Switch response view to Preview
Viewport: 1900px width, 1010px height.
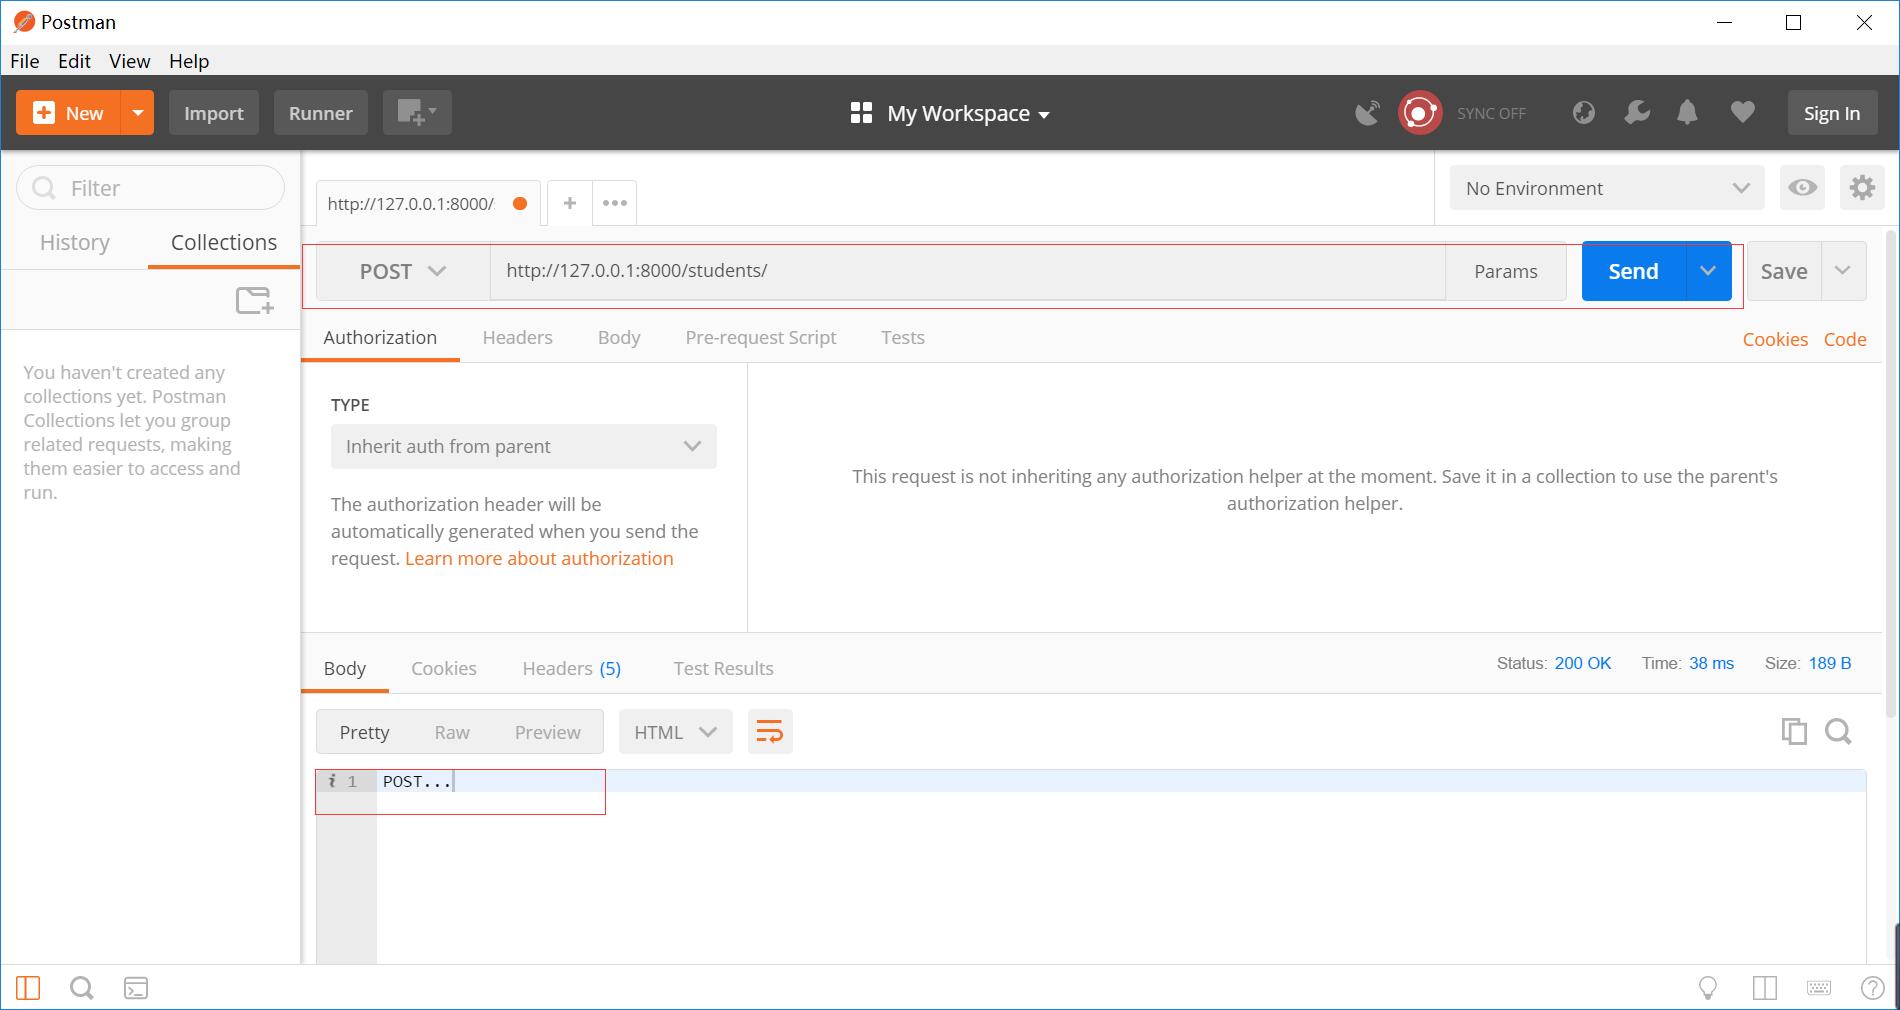548,732
